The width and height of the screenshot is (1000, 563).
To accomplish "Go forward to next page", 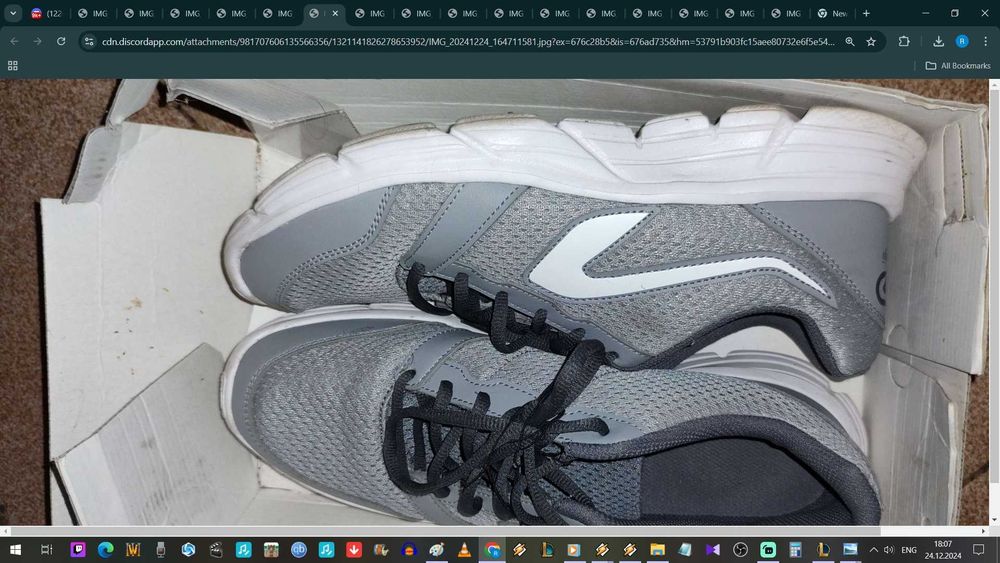I will 38,41.
